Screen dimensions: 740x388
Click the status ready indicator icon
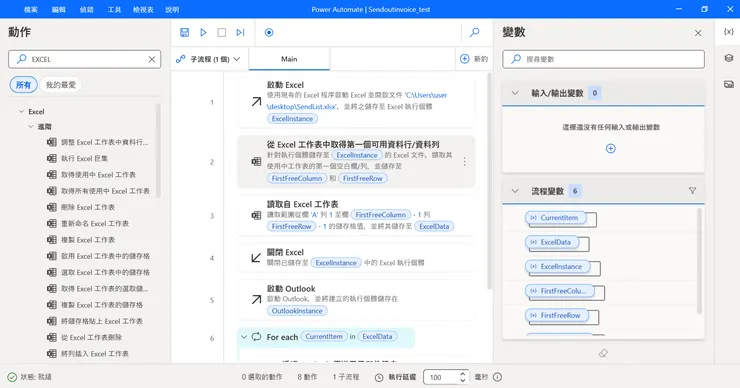click(12, 377)
